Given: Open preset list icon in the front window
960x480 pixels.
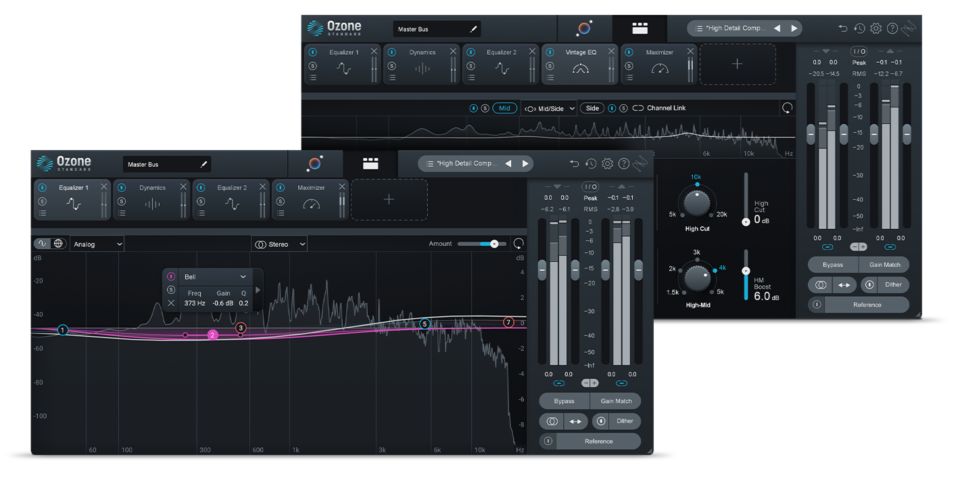Looking at the screenshot, I should pos(430,164).
